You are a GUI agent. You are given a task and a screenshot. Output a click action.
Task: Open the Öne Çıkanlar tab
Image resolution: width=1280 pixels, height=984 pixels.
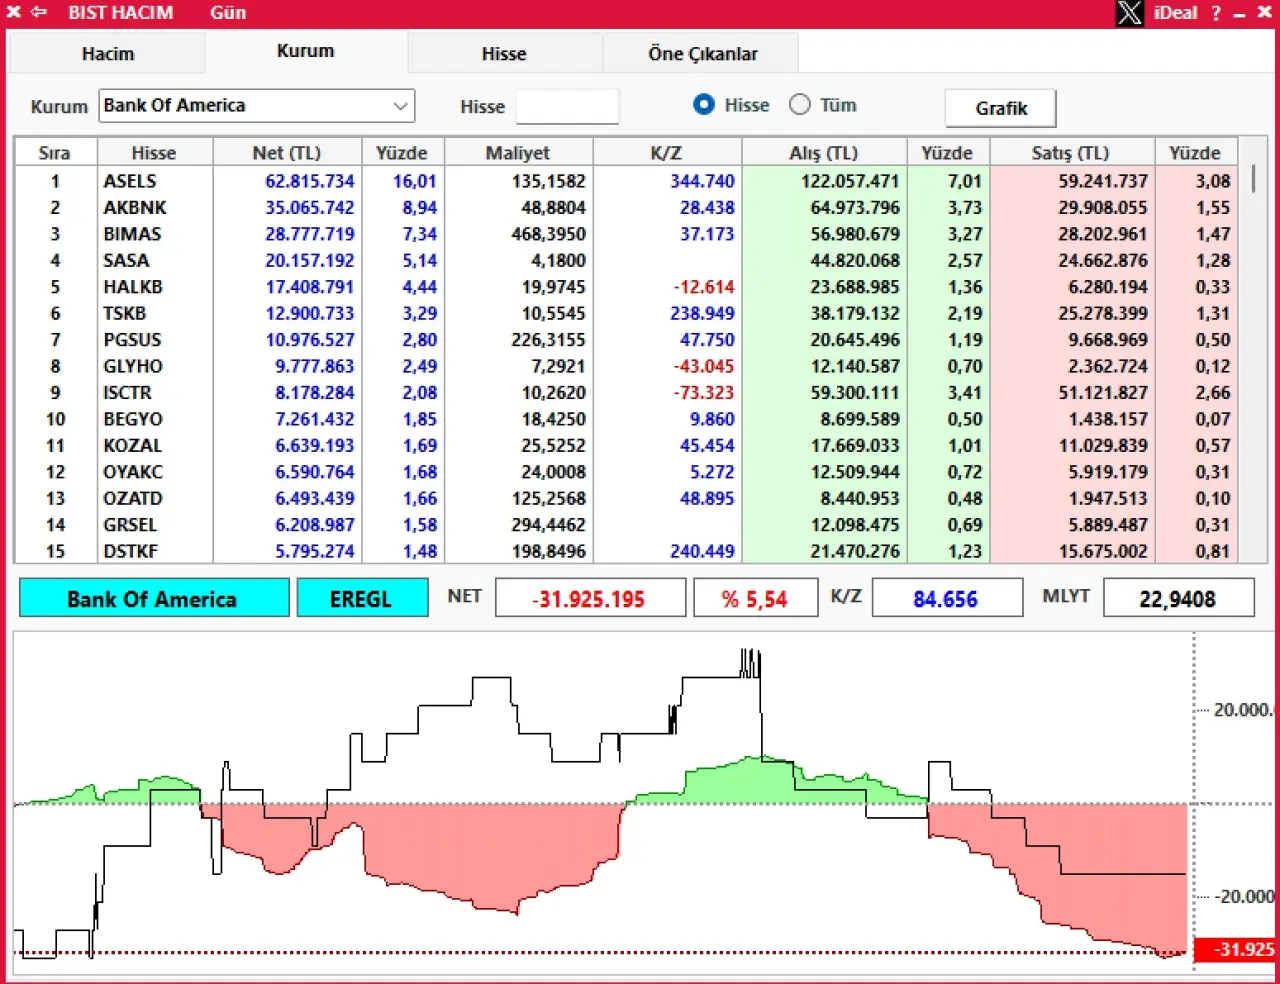point(702,54)
